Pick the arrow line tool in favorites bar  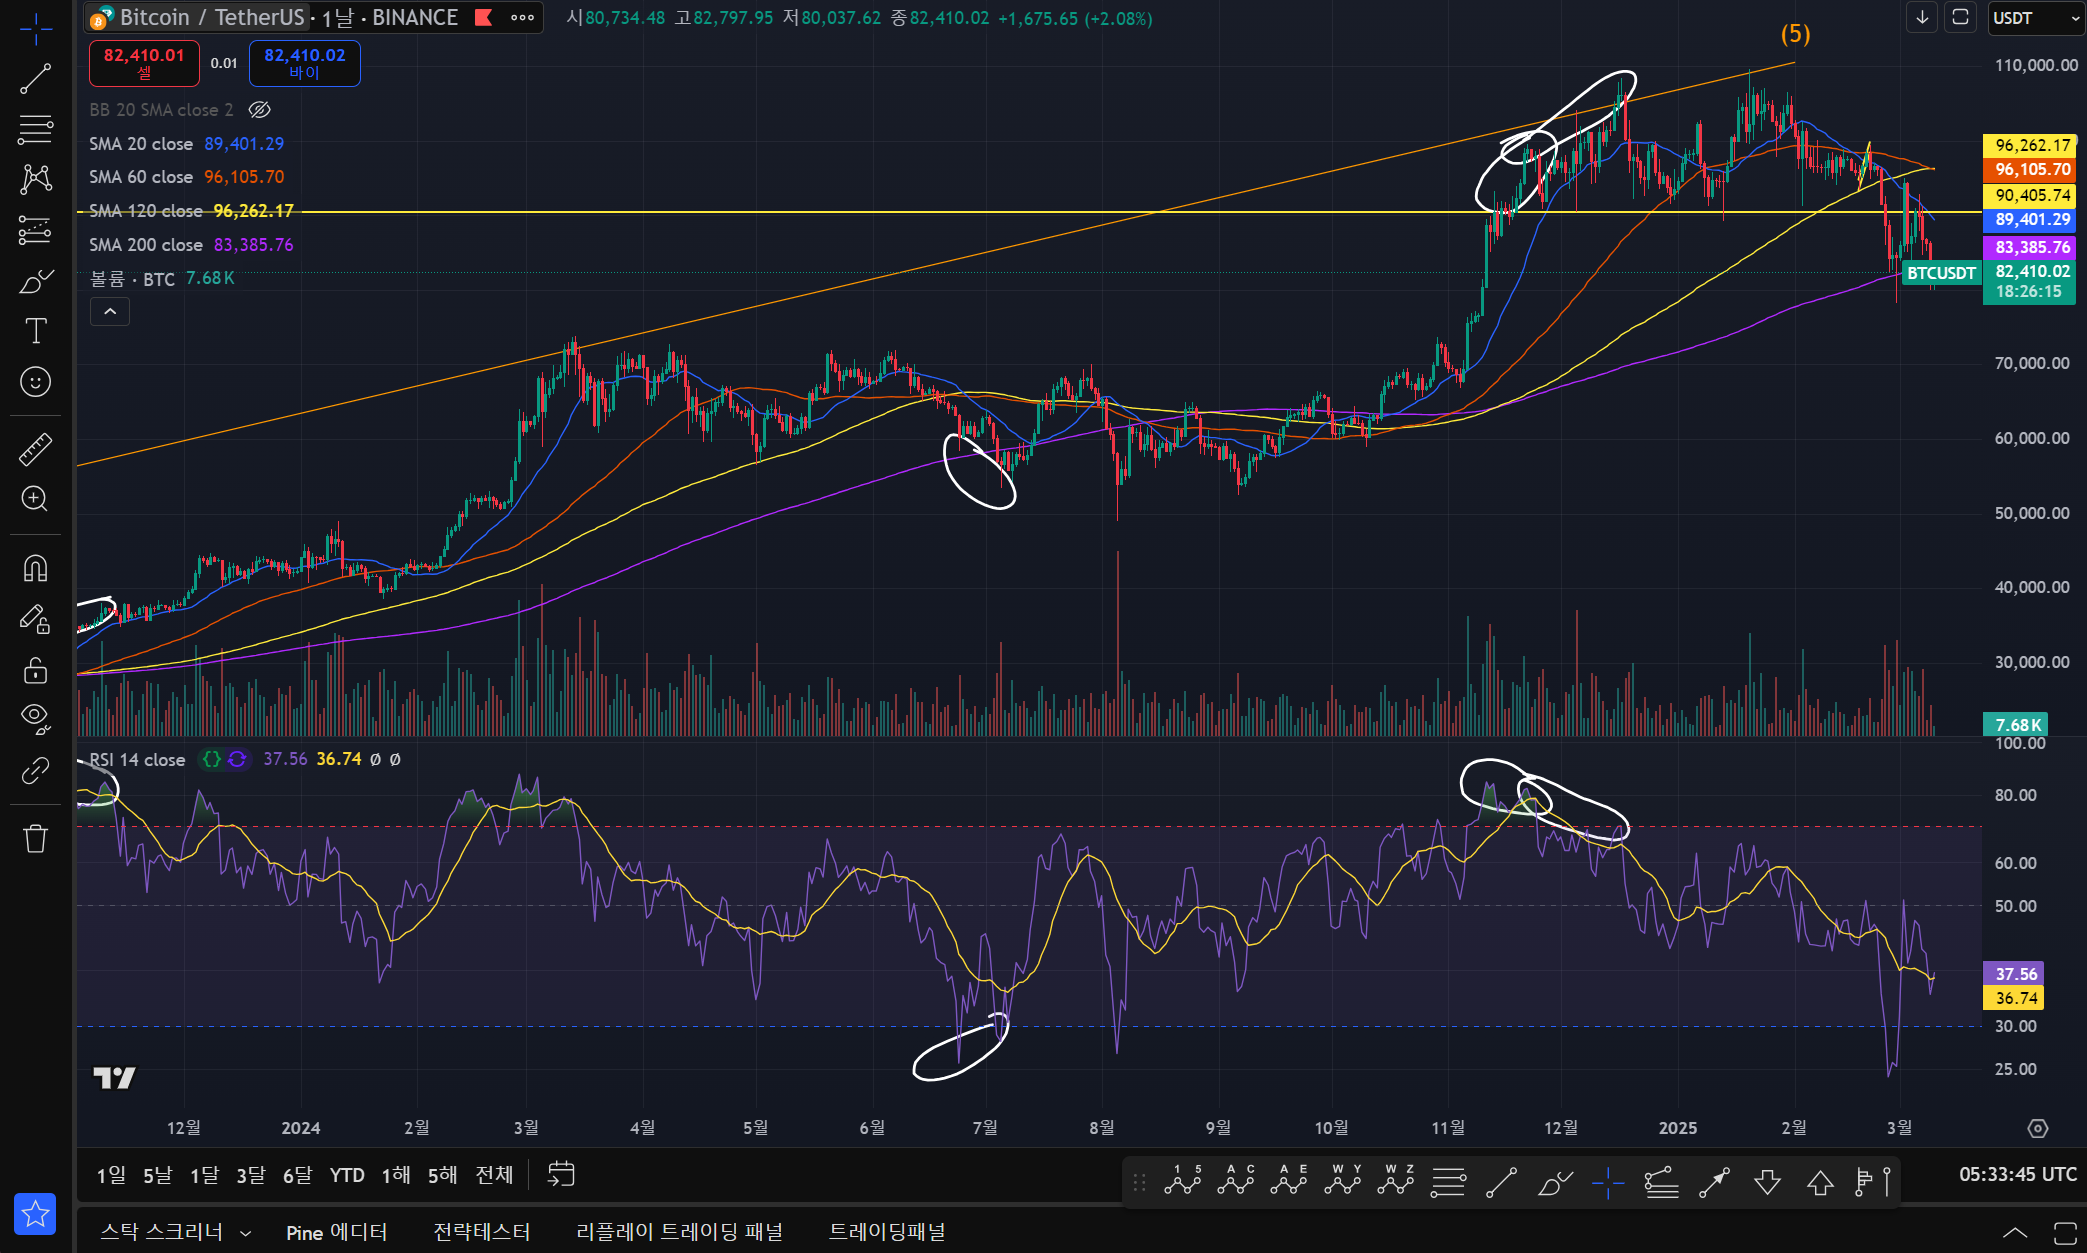pos(1714,1183)
